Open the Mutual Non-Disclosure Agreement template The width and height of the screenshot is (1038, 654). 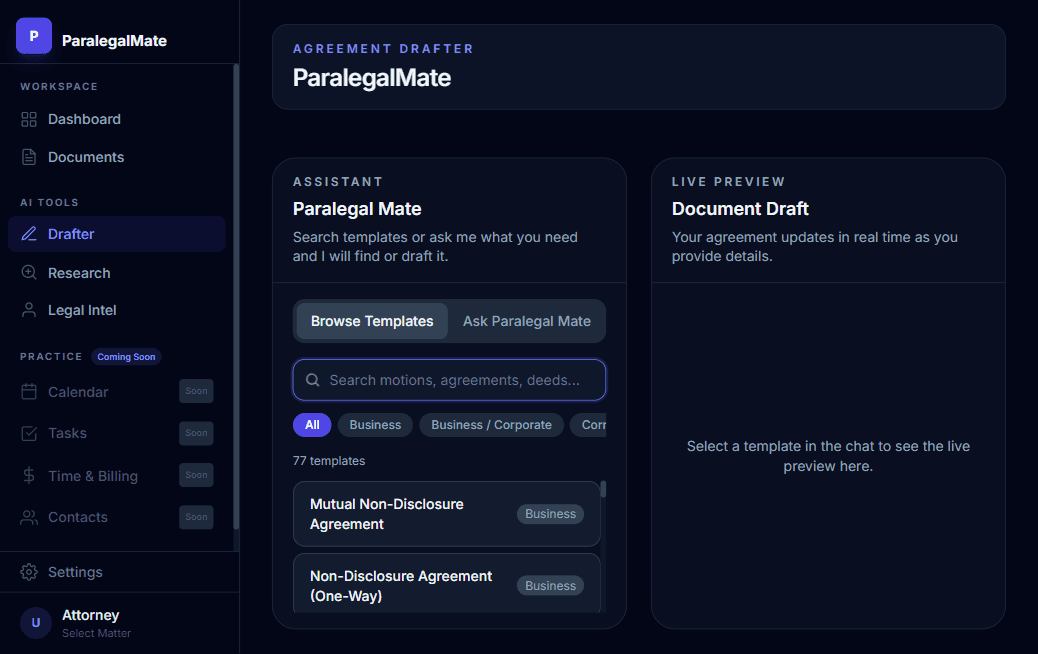click(x=446, y=513)
